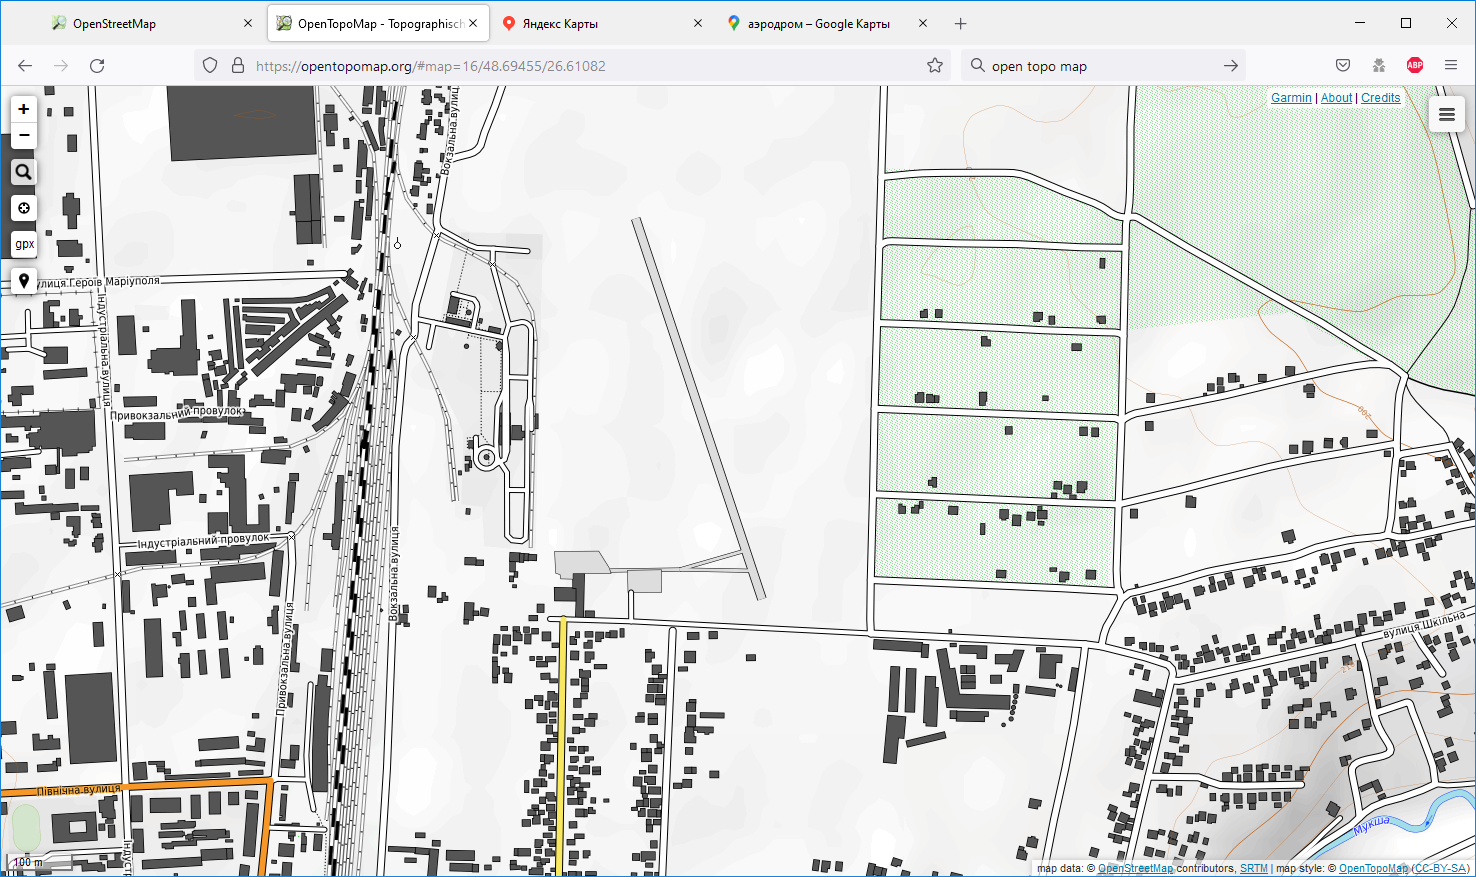Screen dimensions: 1476x877
Task: Click the URL address bar
Action: pos(580,66)
